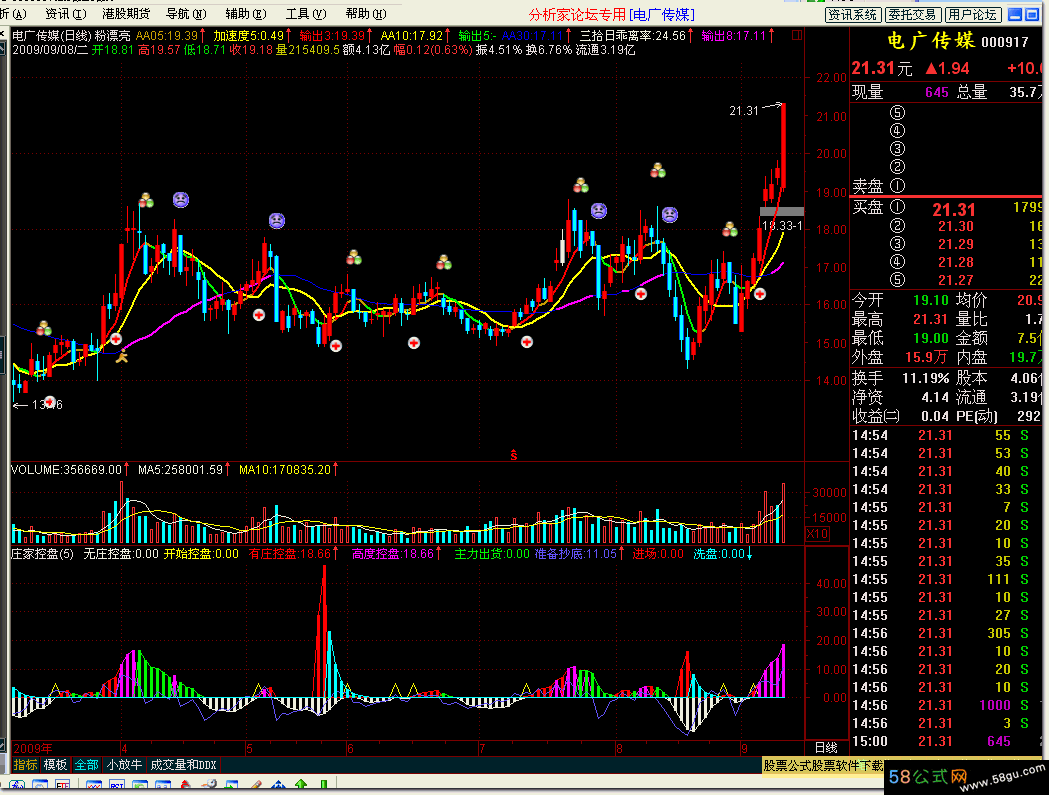Screen dimensions: 1049x795
Task: Select the 小放牛 tab
Action: tap(124, 765)
